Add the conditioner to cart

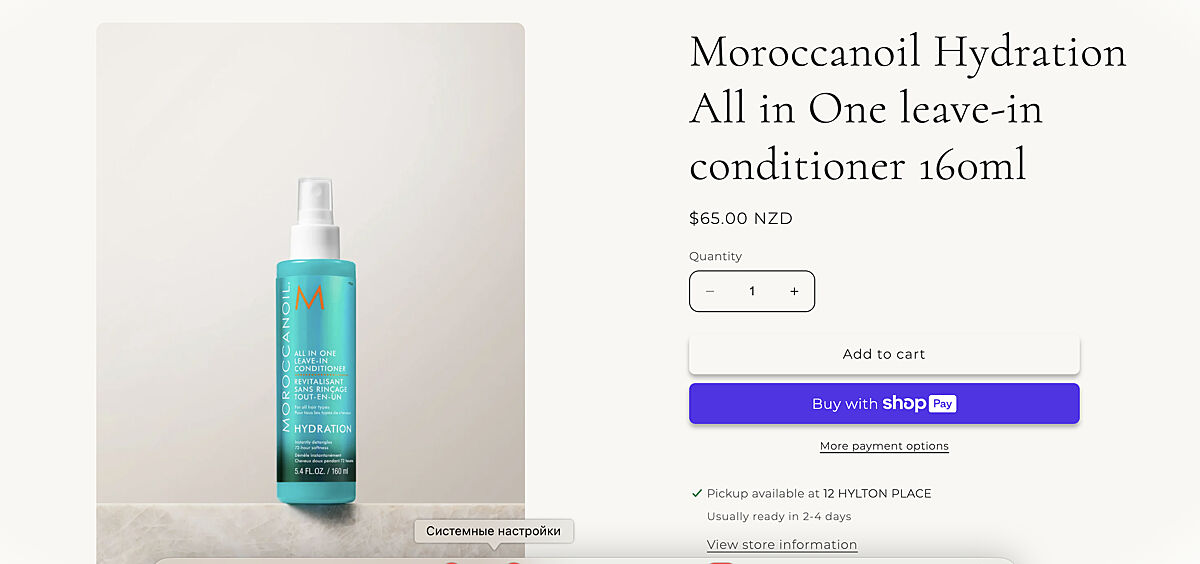(884, 354)
